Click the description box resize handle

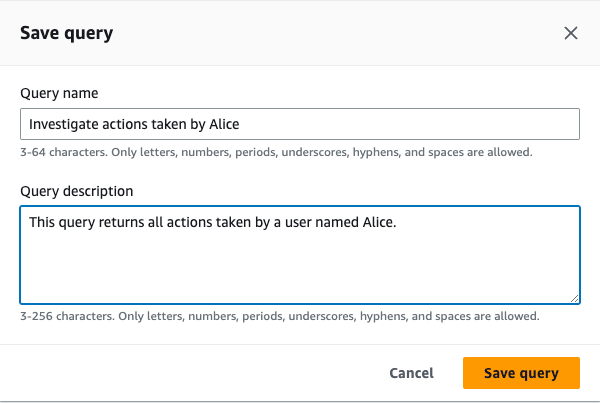574,297
